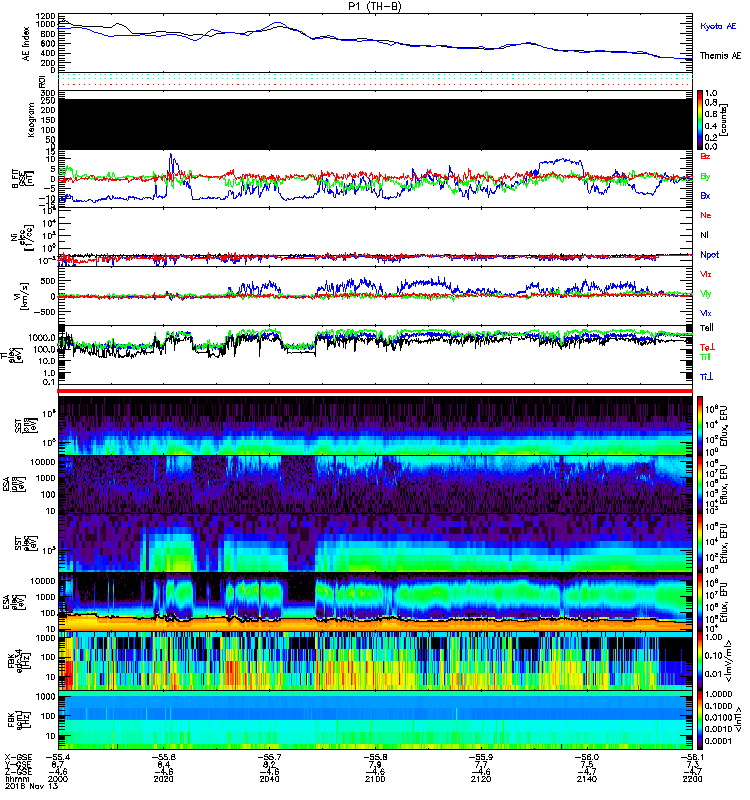The width and height of the screenshot is (750, 800).
Task: Click the Y-GSE value 9.2
Action: coord(269,764)
